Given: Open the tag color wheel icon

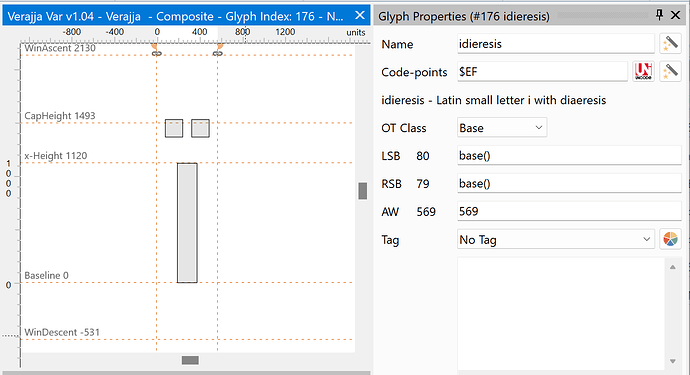Looking at the screenshot, I should click(x=670, y=239).
